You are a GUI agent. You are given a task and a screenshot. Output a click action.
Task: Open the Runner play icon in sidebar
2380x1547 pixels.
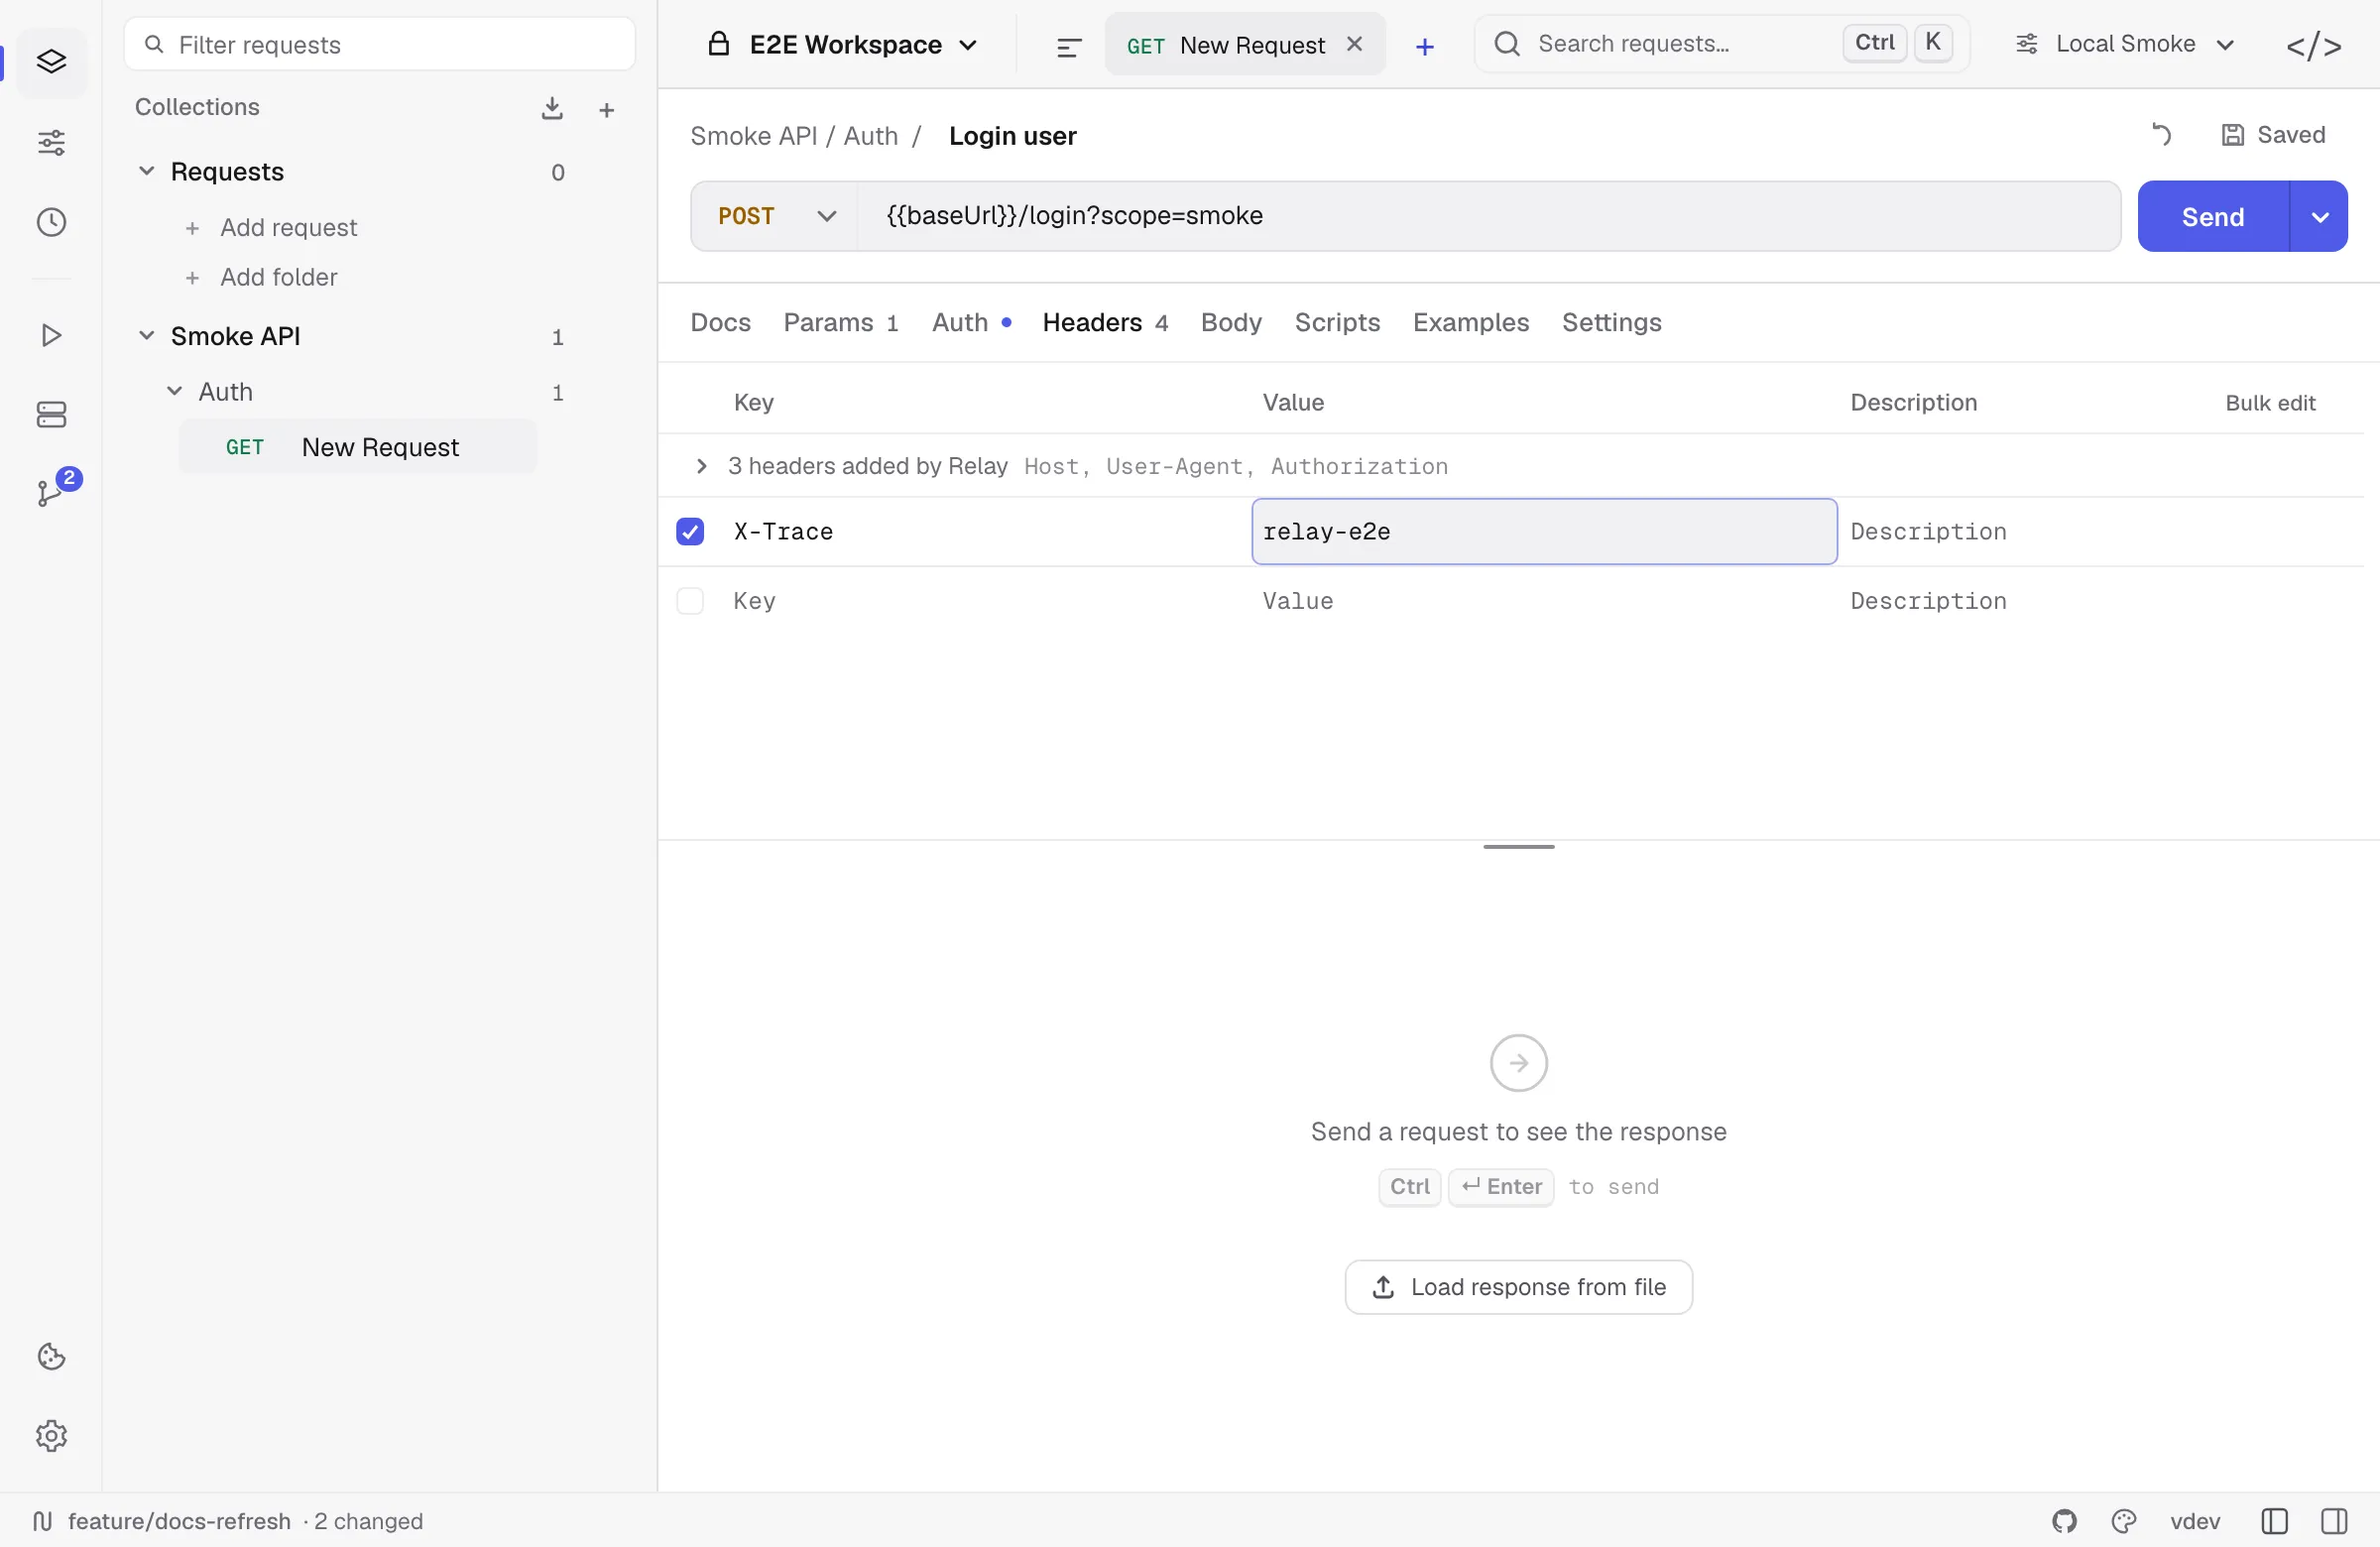(x=51, y=335)
